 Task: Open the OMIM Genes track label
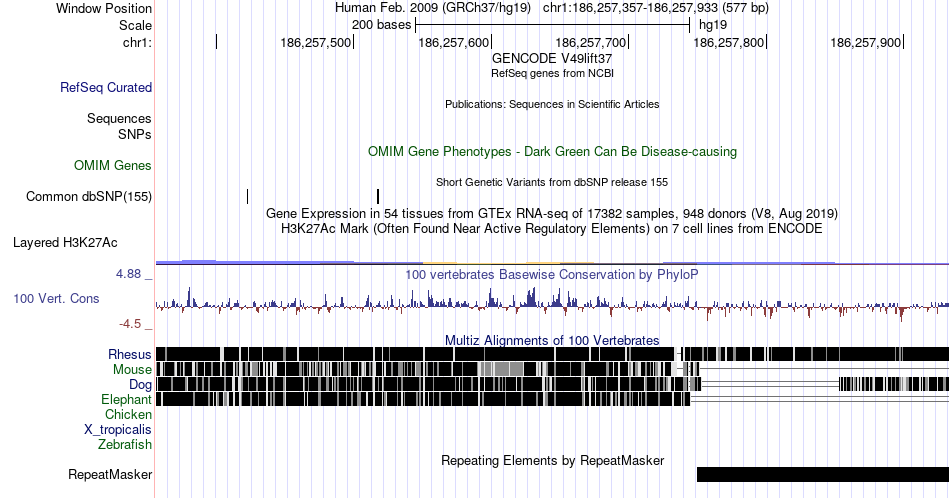click(x=113, y=165)
